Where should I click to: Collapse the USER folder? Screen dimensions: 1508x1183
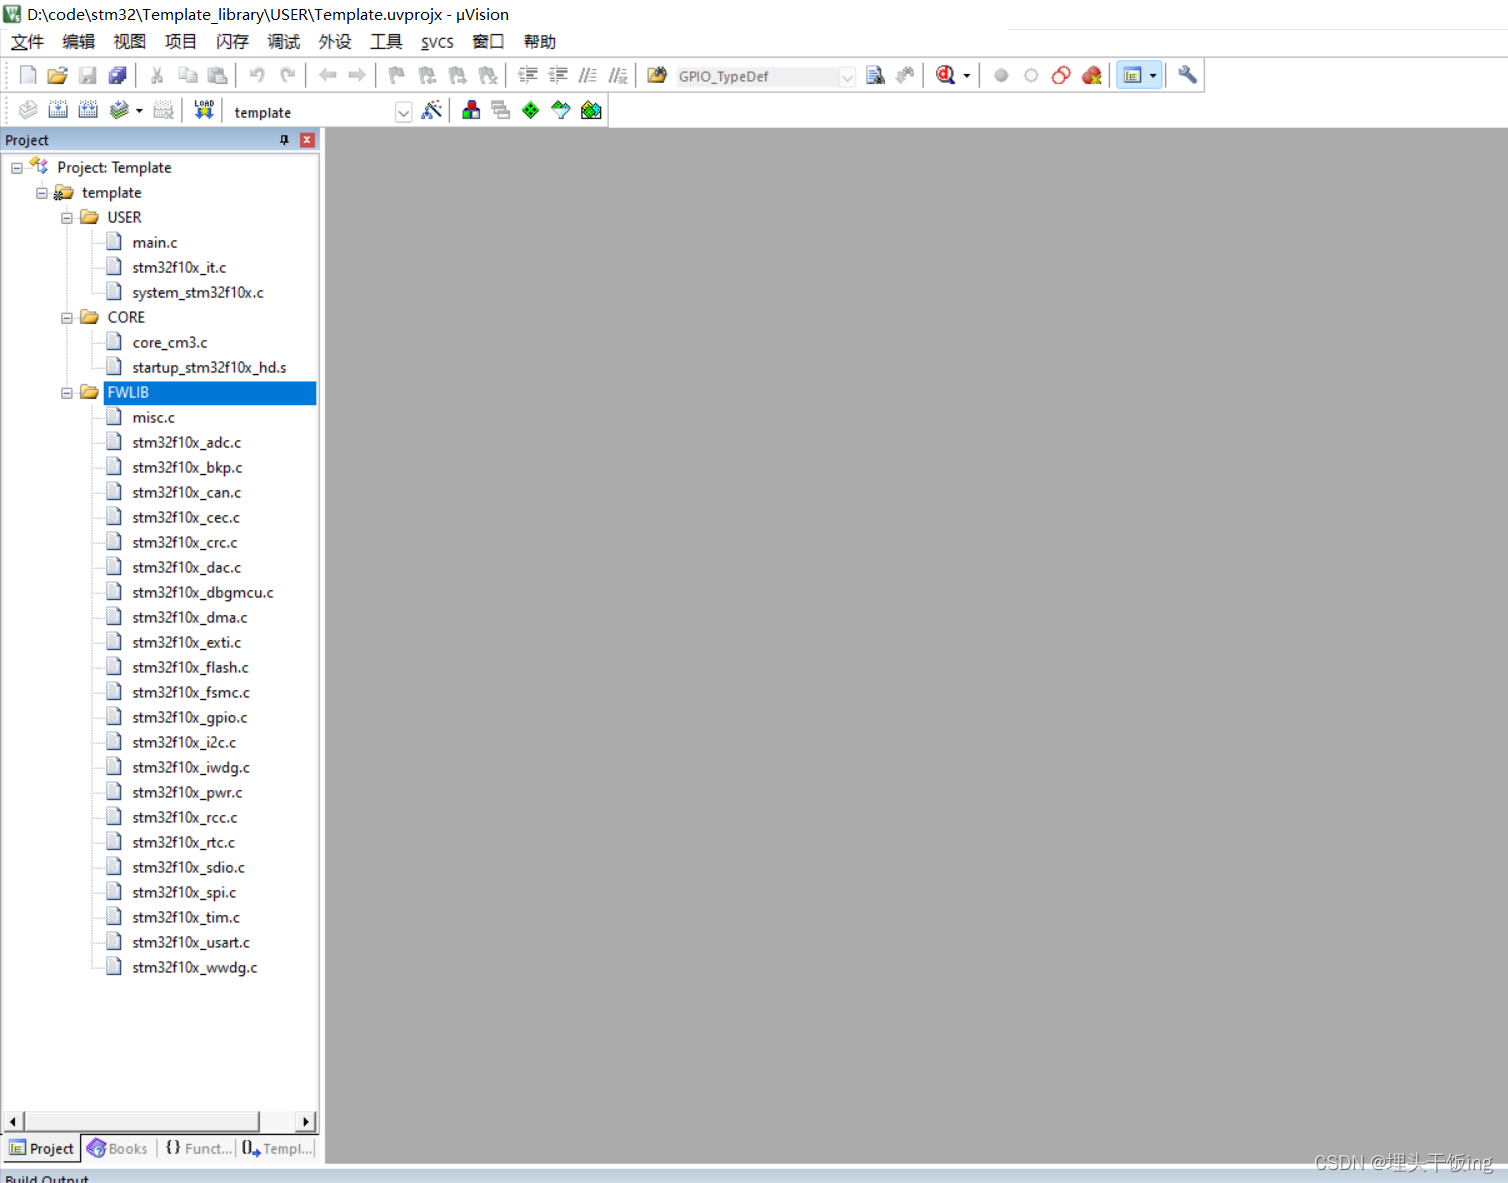[x=67, y=218]
